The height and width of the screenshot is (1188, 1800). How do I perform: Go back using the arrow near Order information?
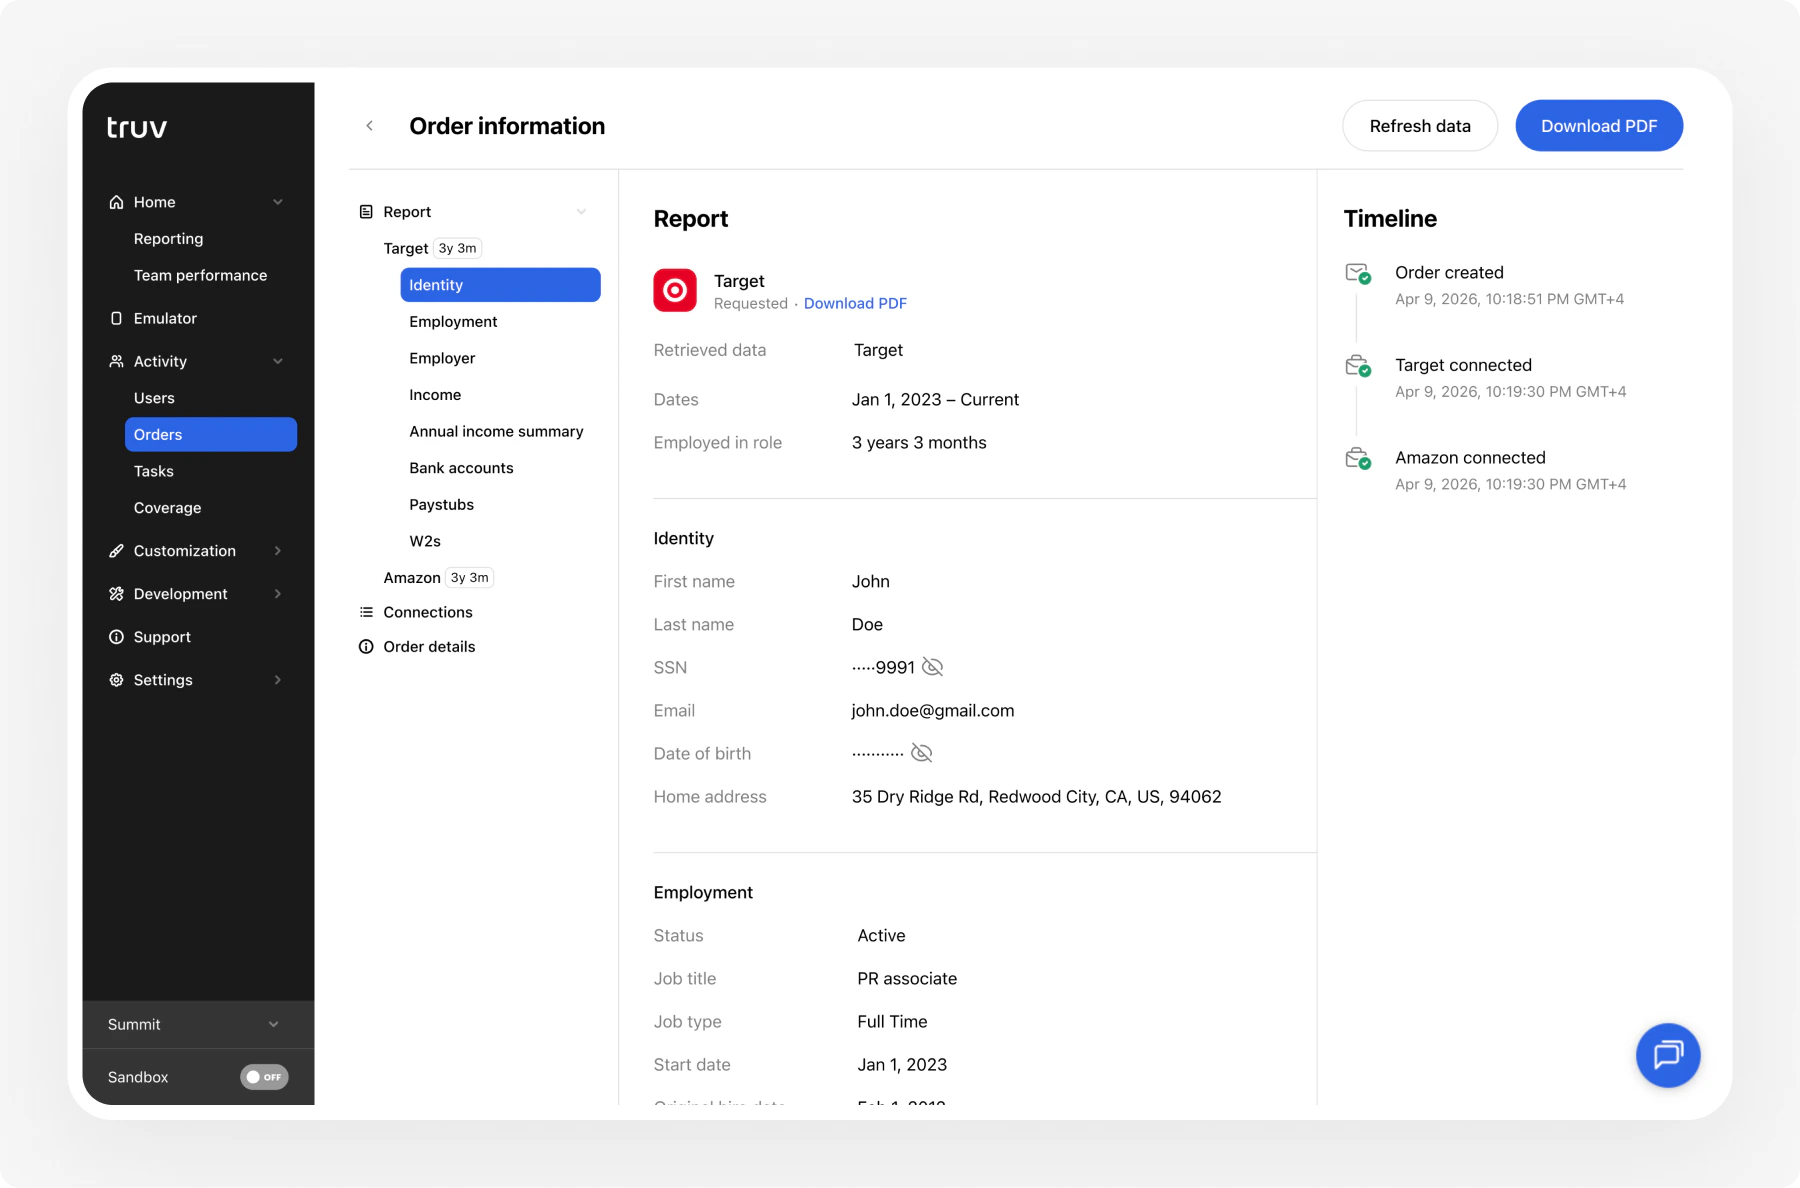[369, 125]
